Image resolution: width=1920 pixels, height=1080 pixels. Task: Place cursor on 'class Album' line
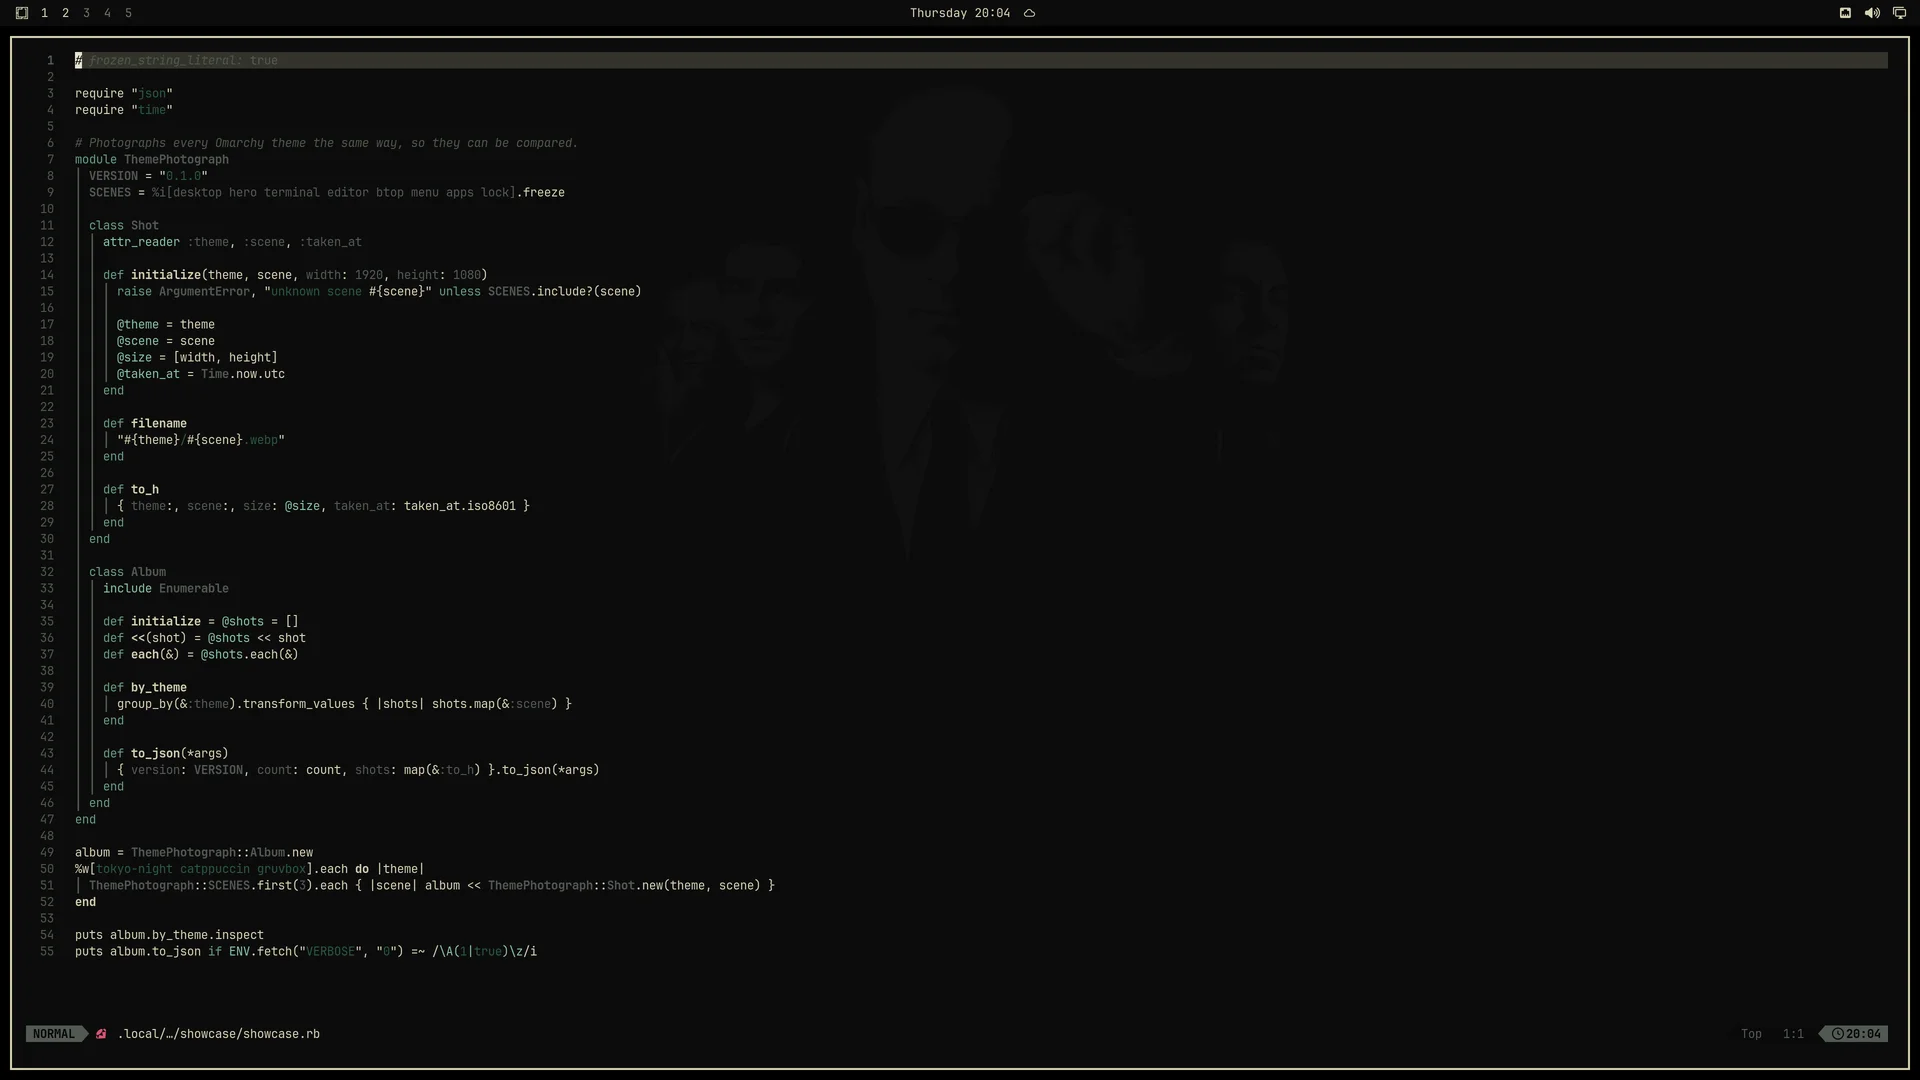(127, 572)
